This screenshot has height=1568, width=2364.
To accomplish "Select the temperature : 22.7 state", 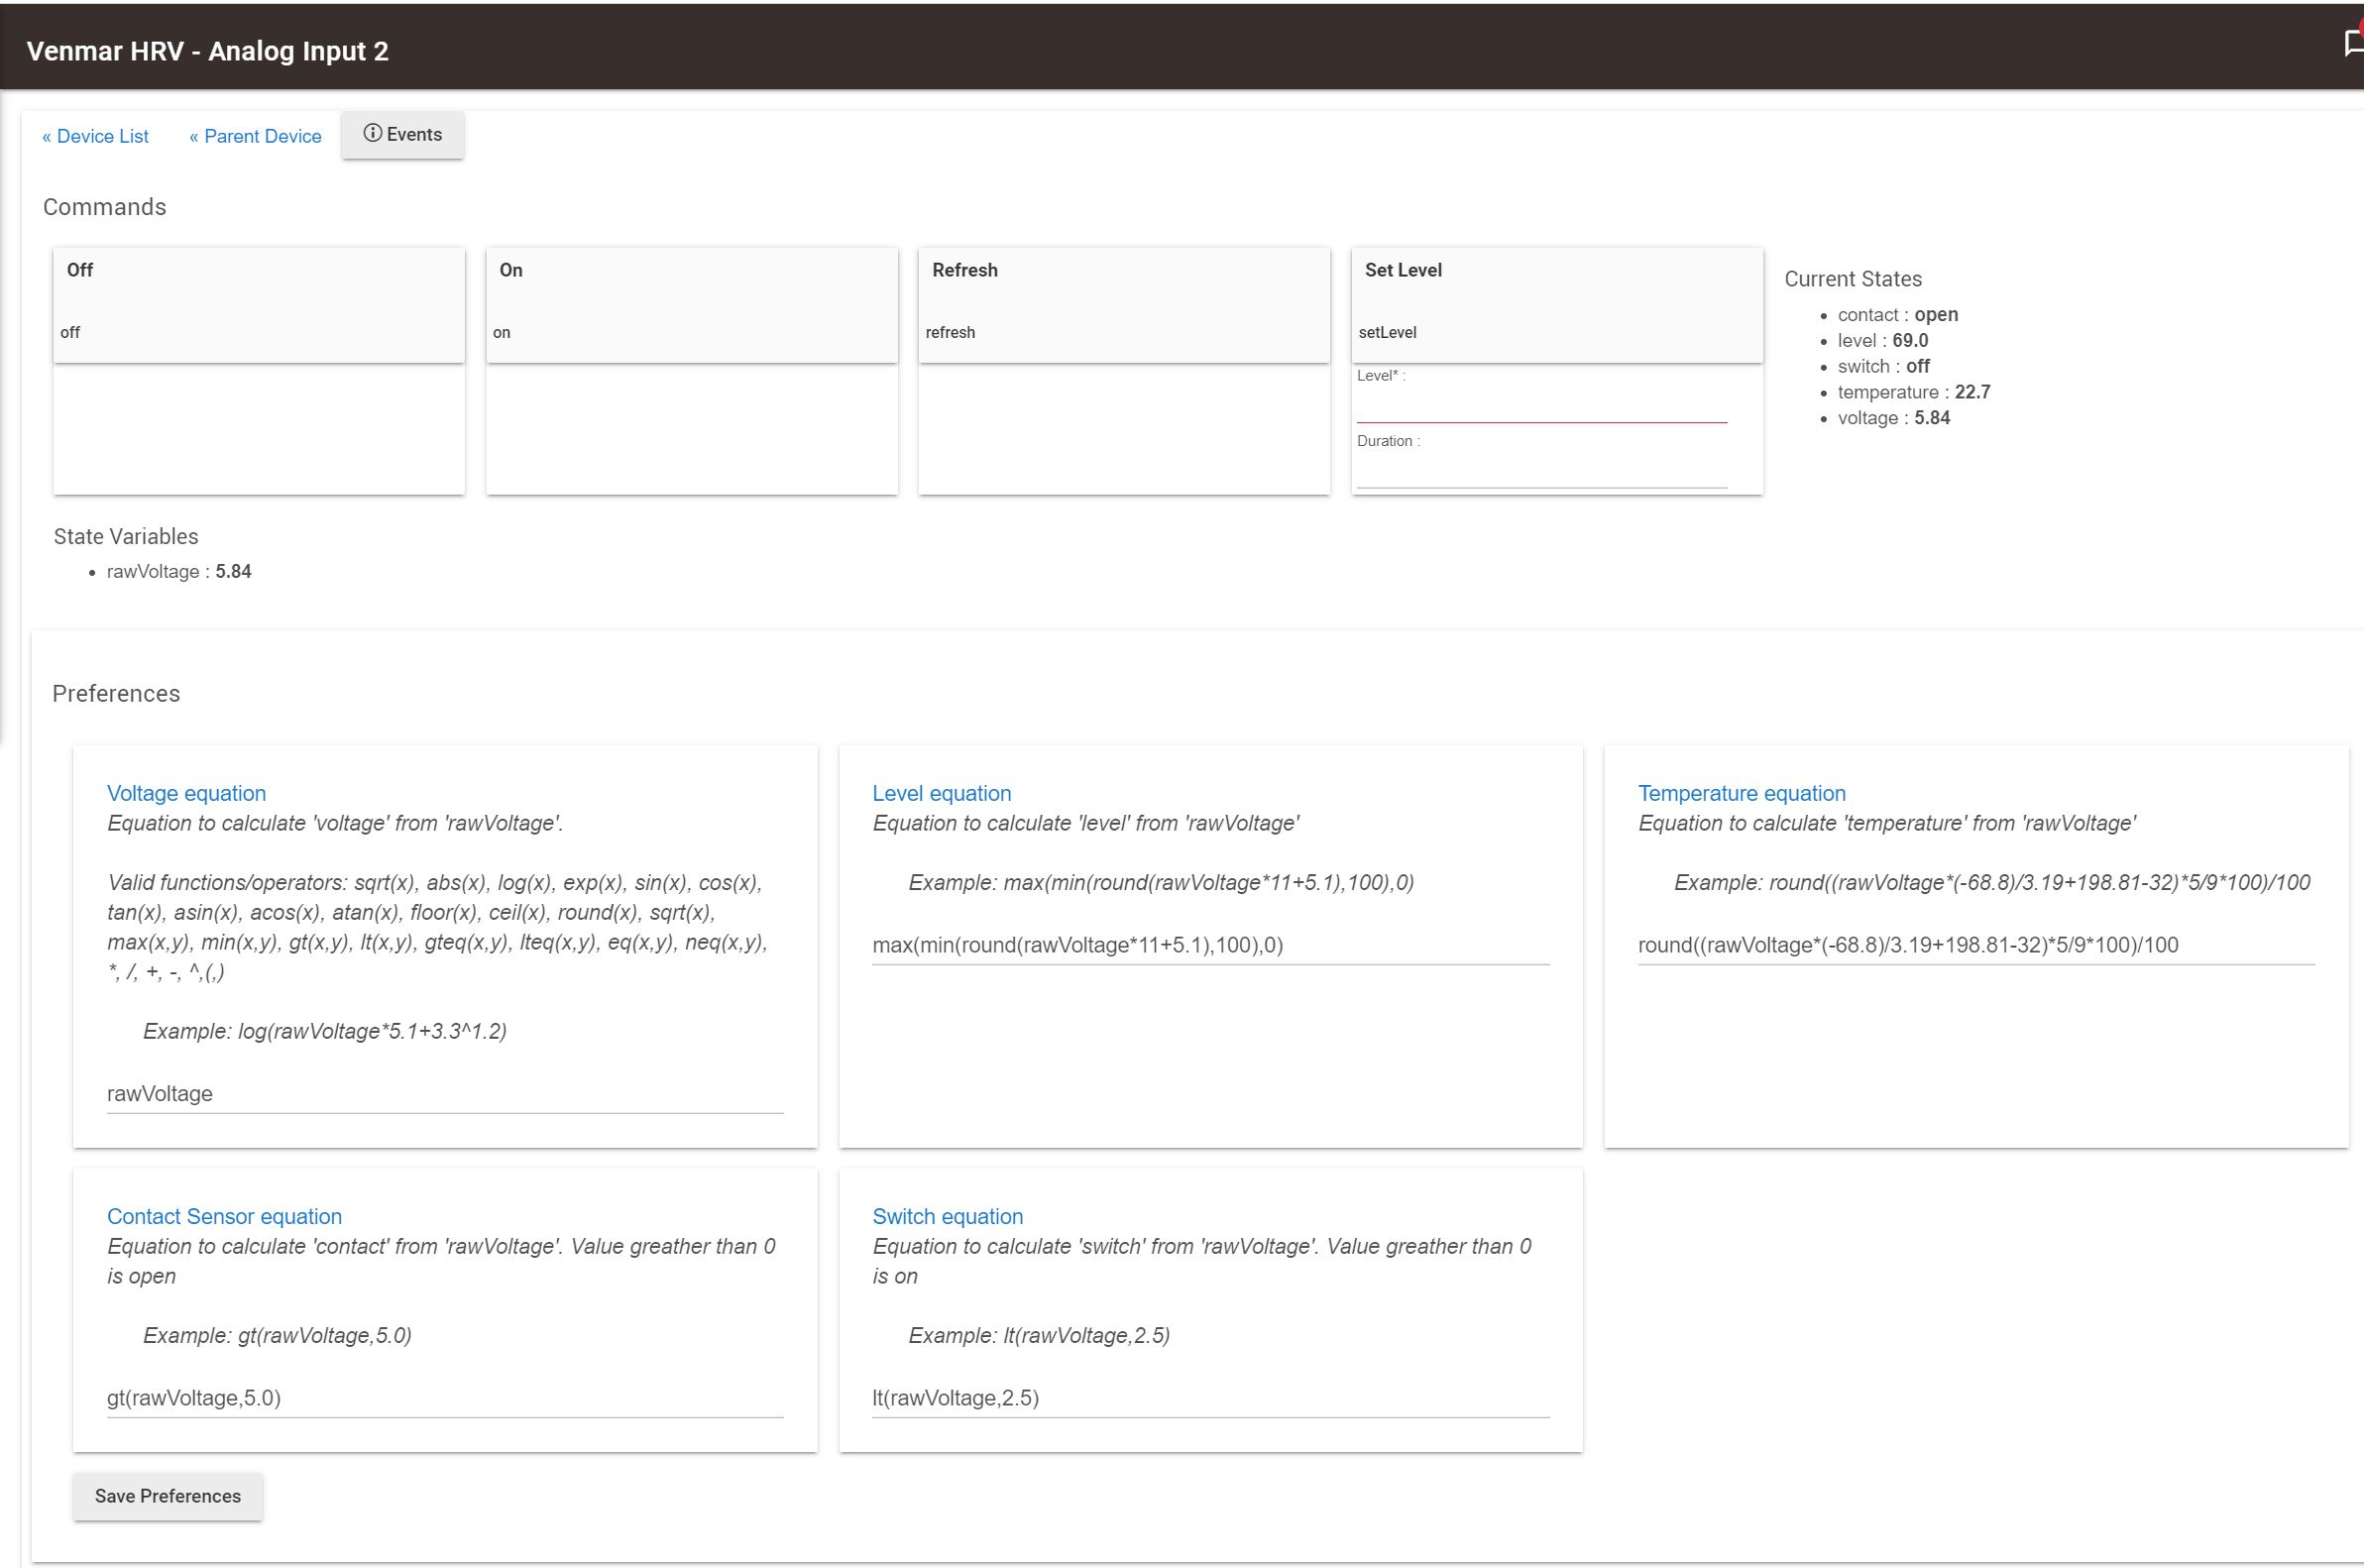I will point(1913,392).
